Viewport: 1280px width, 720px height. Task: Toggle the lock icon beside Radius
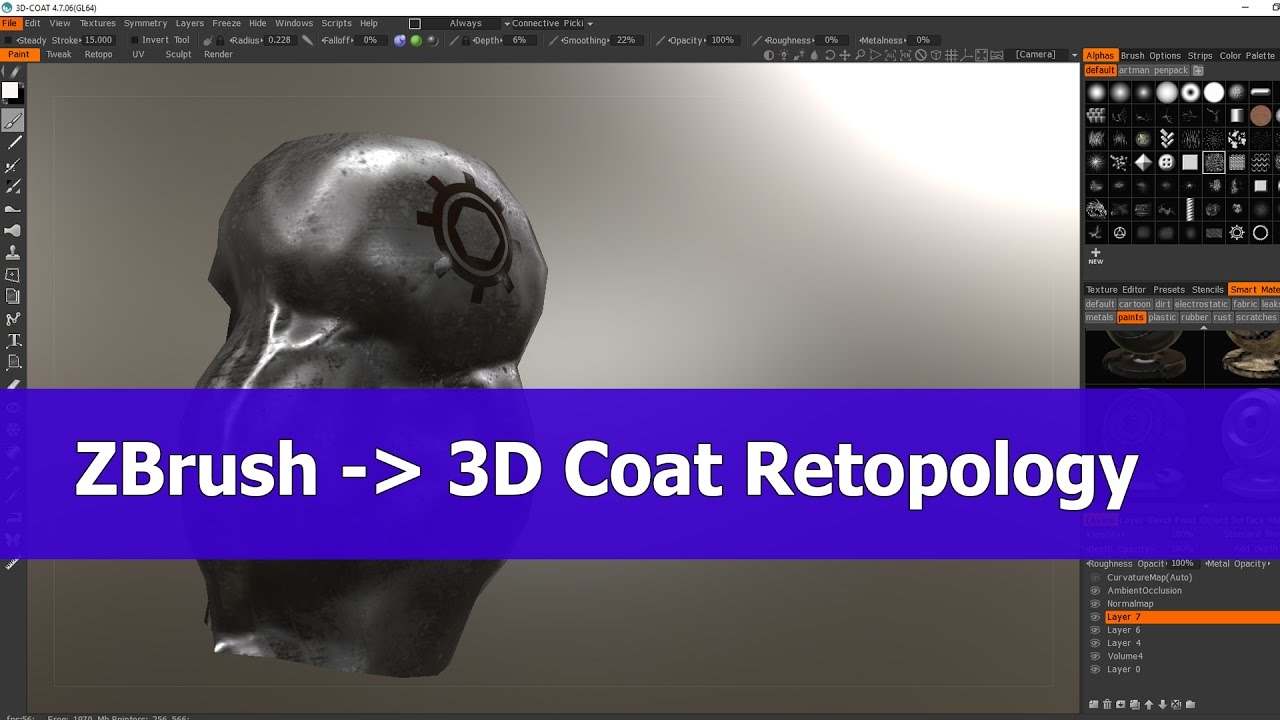(x=221, y=40)
